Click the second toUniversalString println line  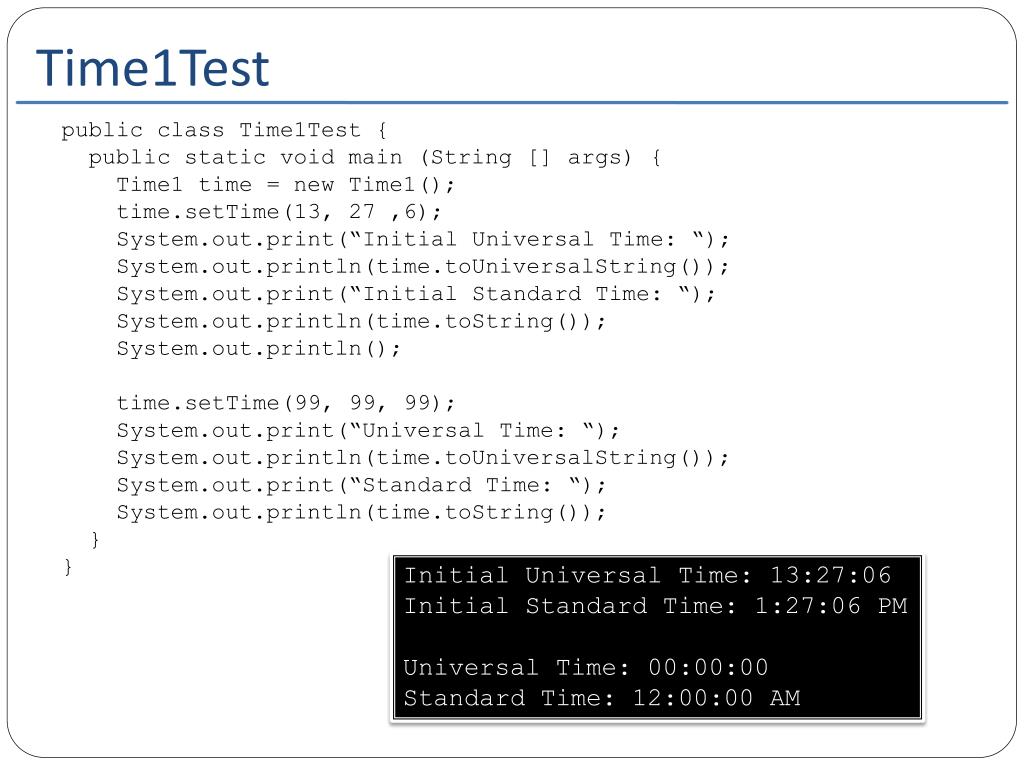click(x=423, y=457)
